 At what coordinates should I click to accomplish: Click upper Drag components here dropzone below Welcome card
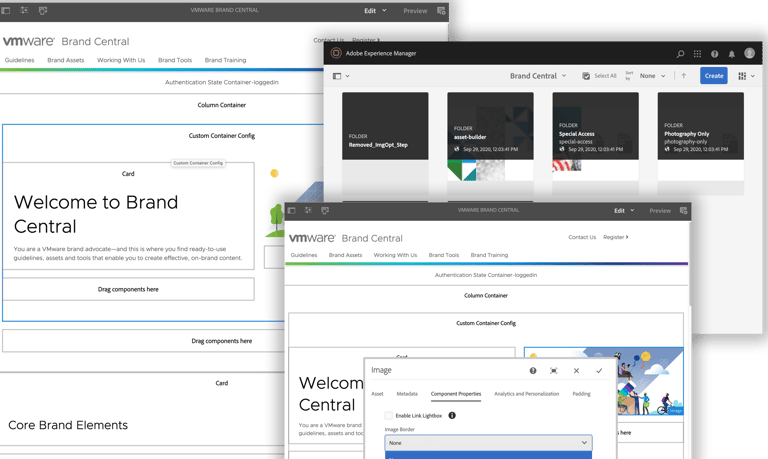128,289
